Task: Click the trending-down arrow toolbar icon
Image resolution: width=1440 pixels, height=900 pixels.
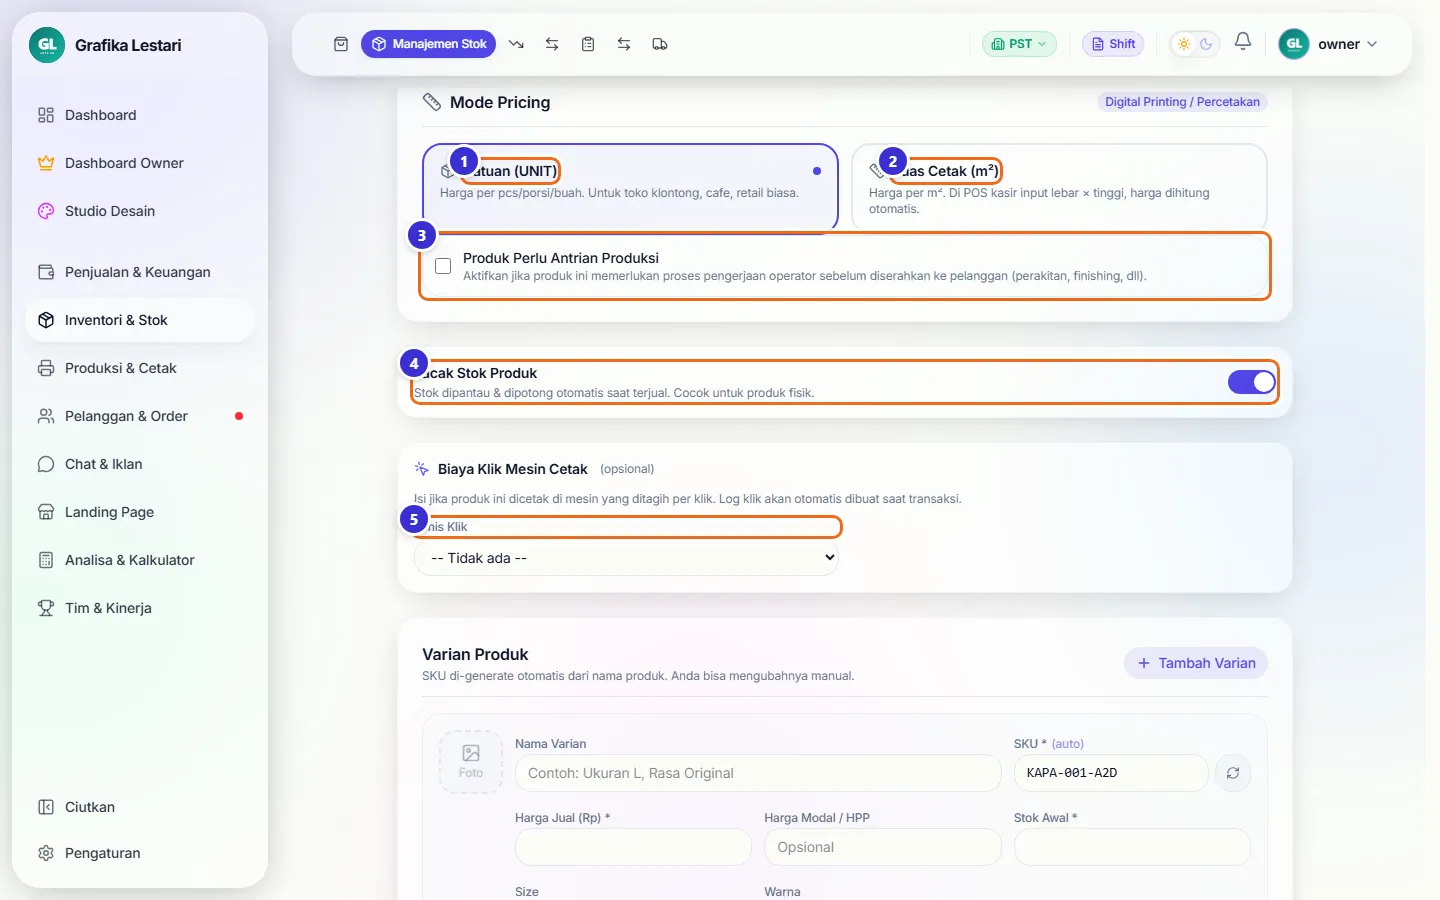Action: pyautogui.click(x=516, y=44)
